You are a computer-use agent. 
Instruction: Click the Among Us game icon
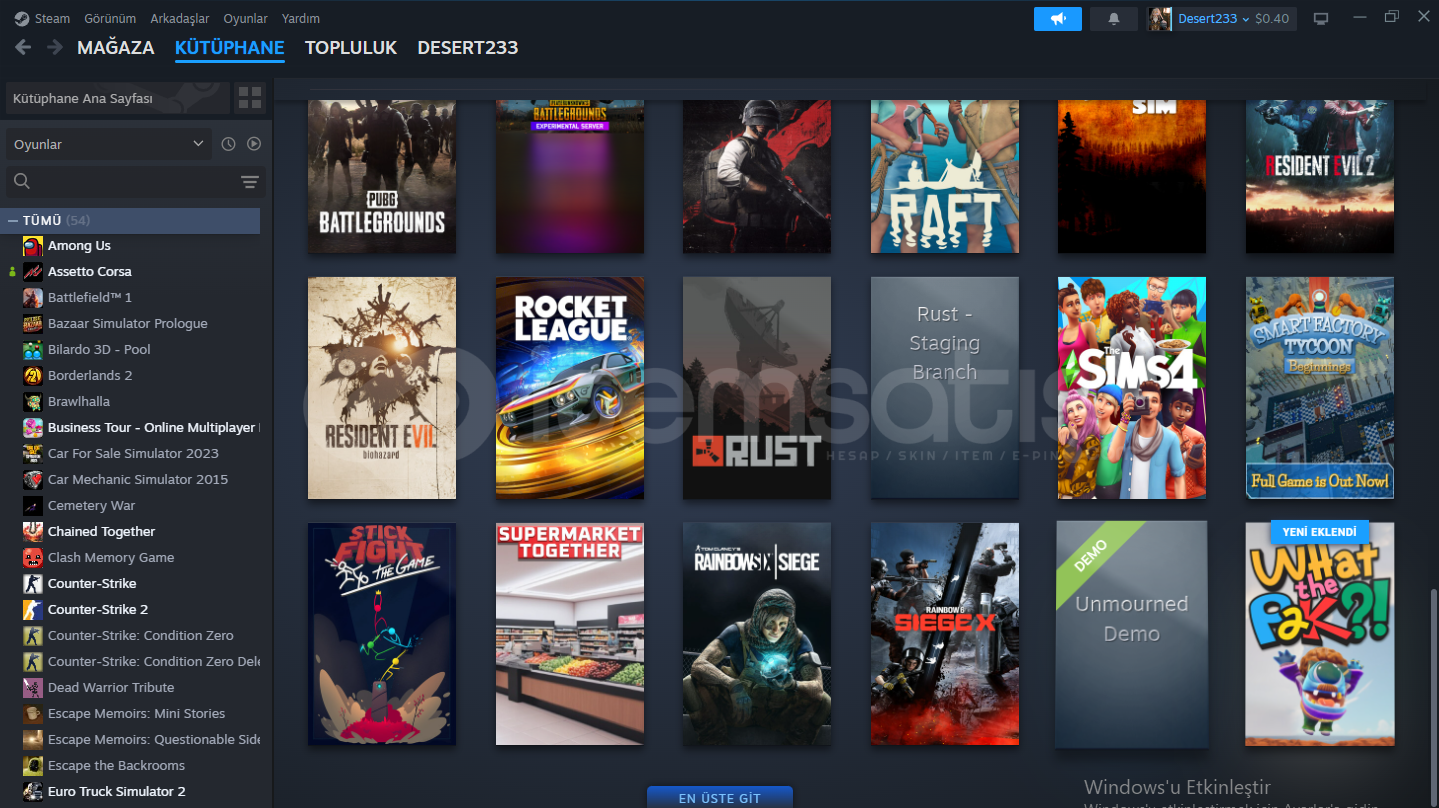click(33, 246)
